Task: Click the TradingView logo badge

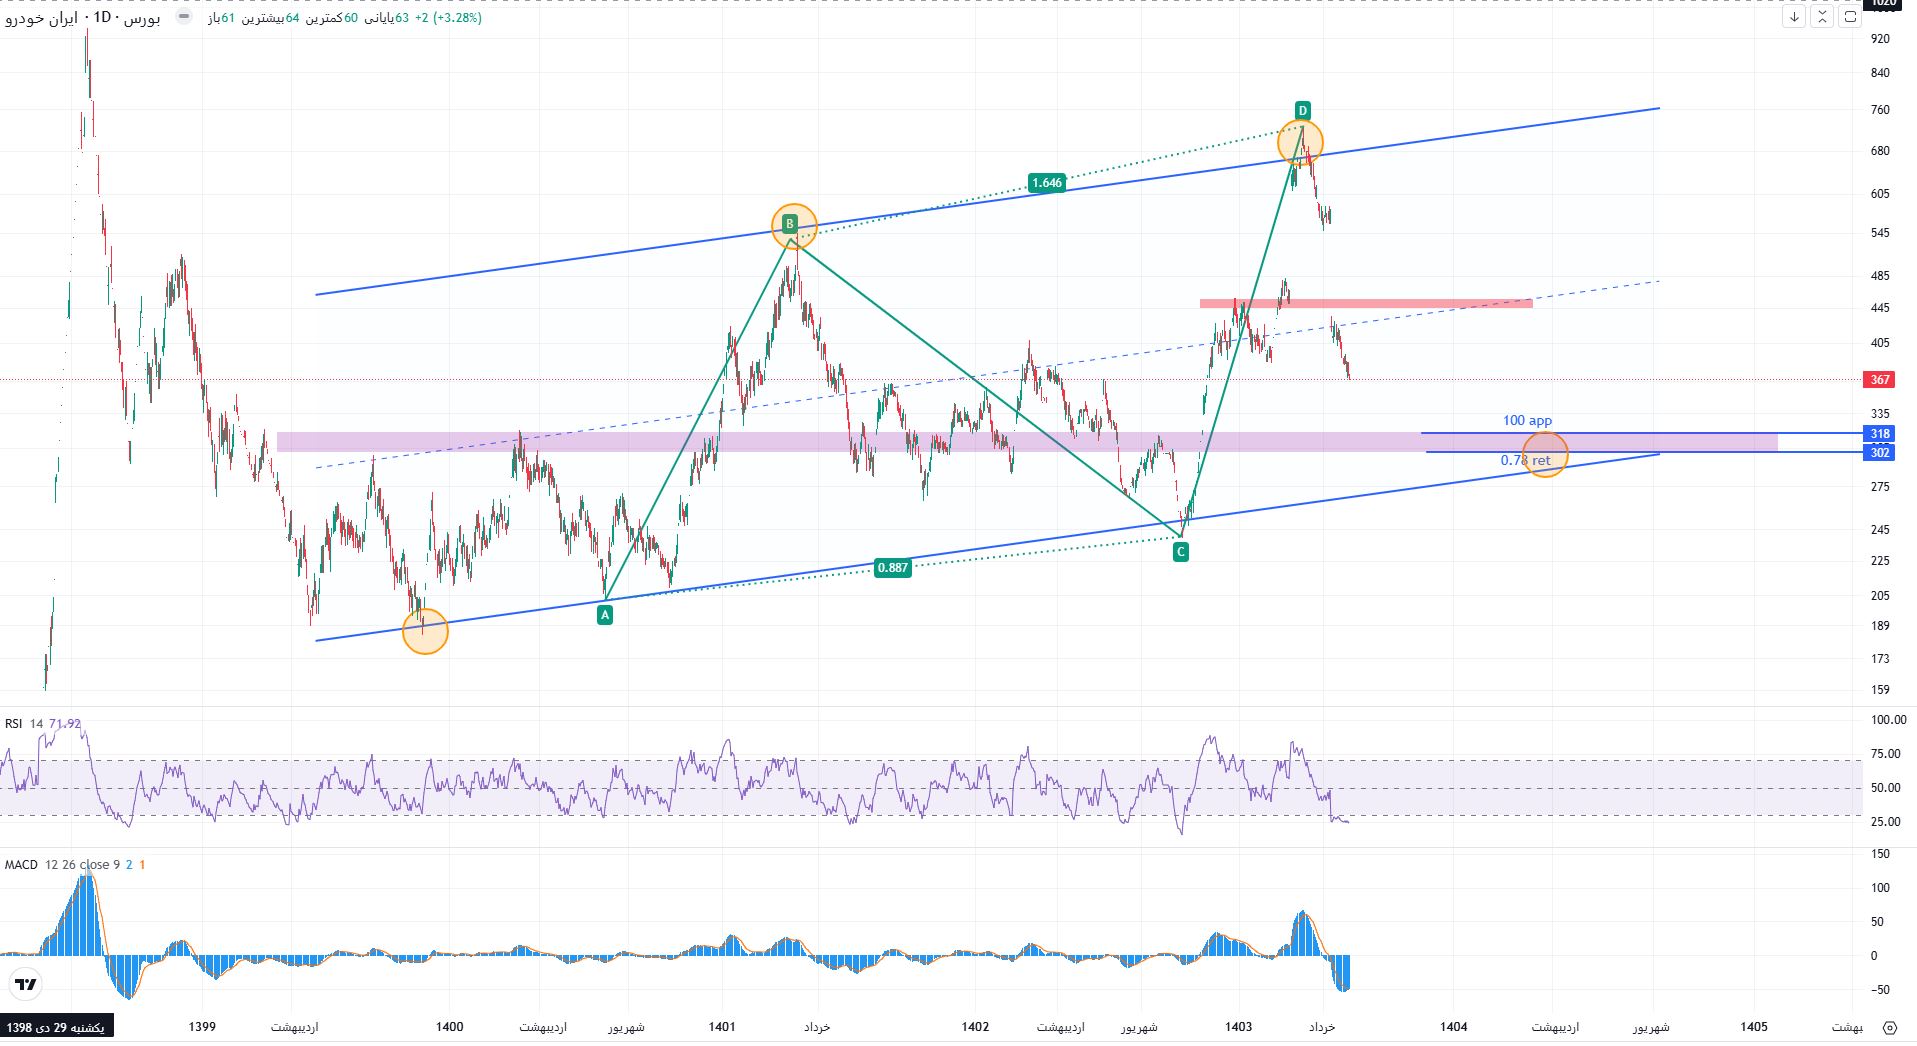Action: pos(27,985)
